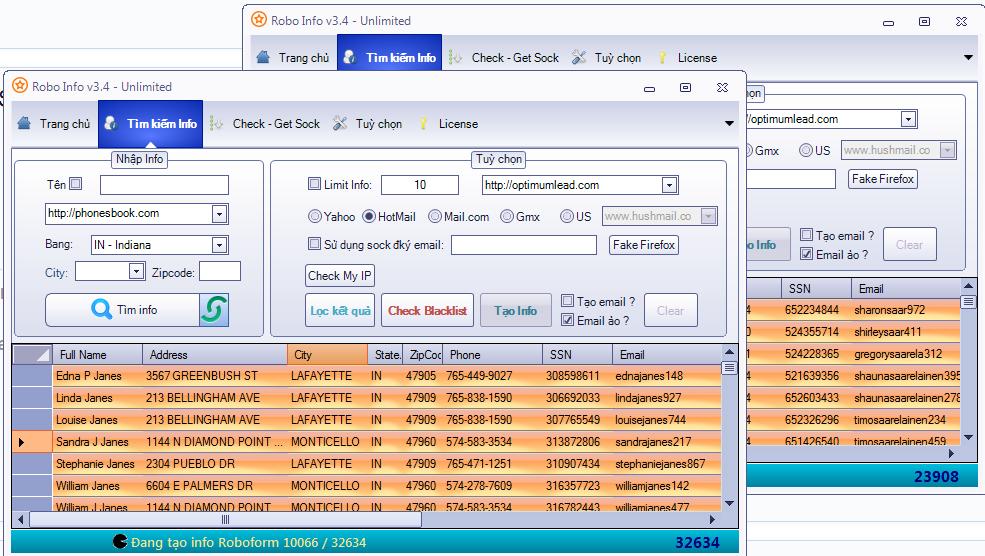Click the green refresh icon beside Tìm info

pos(214,310)
